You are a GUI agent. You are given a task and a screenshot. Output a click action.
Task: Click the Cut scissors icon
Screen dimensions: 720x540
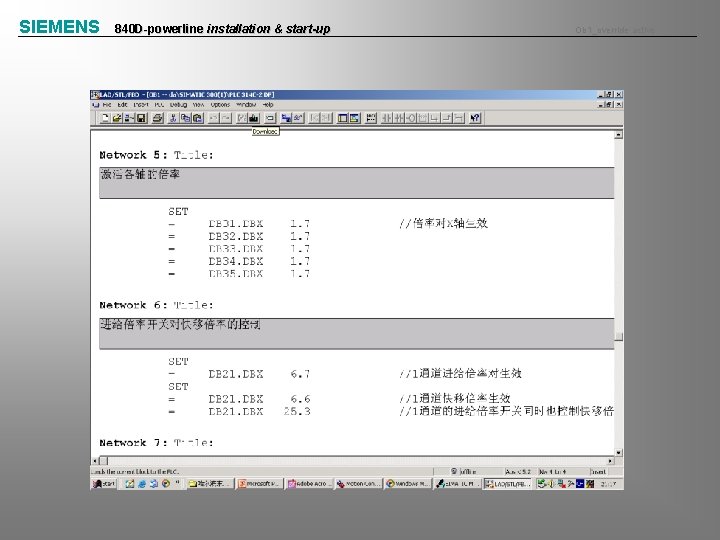click(173, 118)
